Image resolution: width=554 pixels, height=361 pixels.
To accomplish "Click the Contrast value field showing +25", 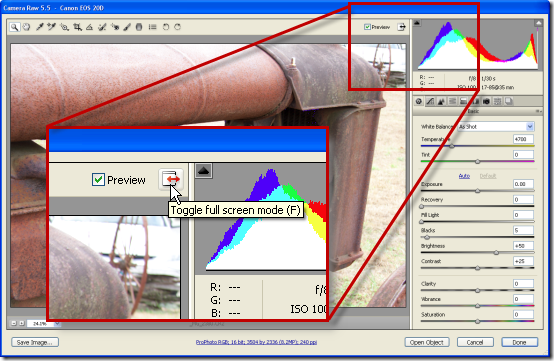I will [523, 261].
